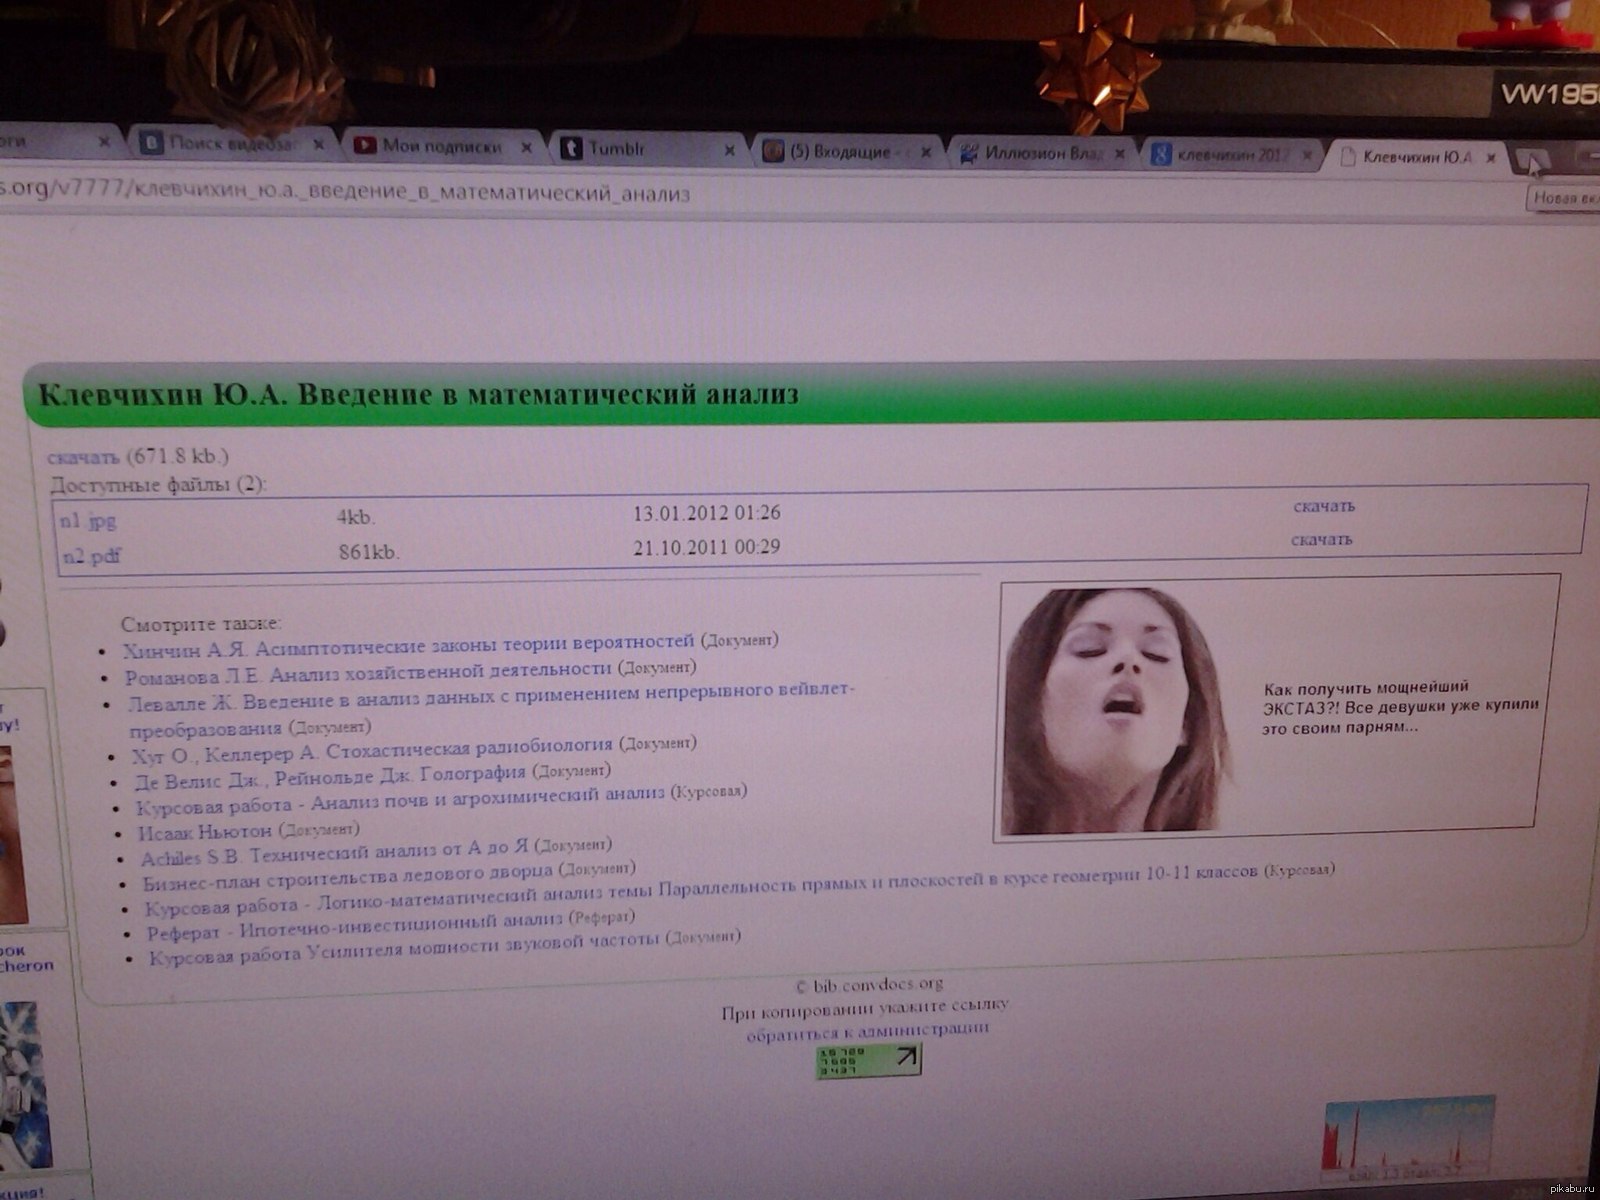The image size is (1600, 1200).
Task: Close the Tumblr tab
Action: (x=729, y=150)
